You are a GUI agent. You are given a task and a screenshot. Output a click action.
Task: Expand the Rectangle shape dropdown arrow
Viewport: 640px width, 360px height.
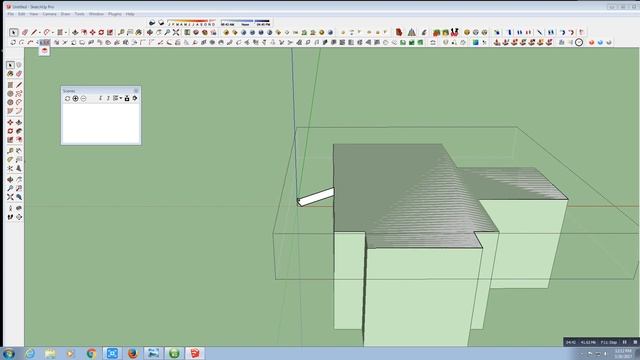click(65, 33)
